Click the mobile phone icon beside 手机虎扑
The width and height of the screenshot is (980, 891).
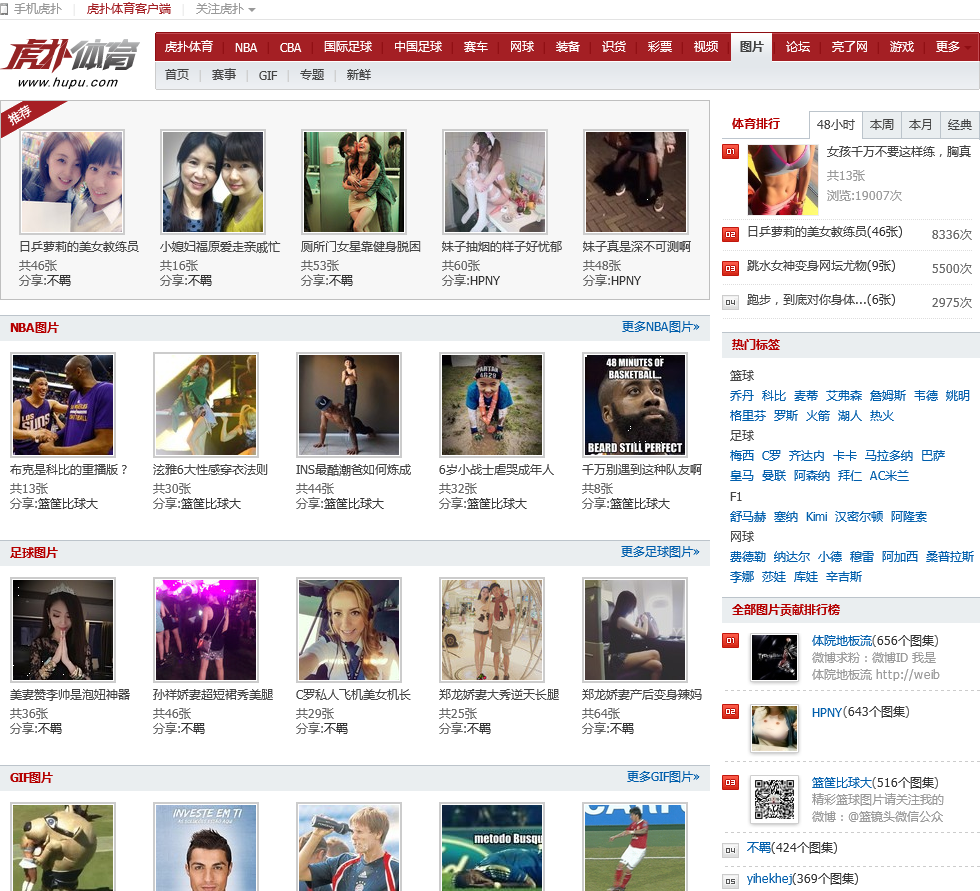(4, 9)
